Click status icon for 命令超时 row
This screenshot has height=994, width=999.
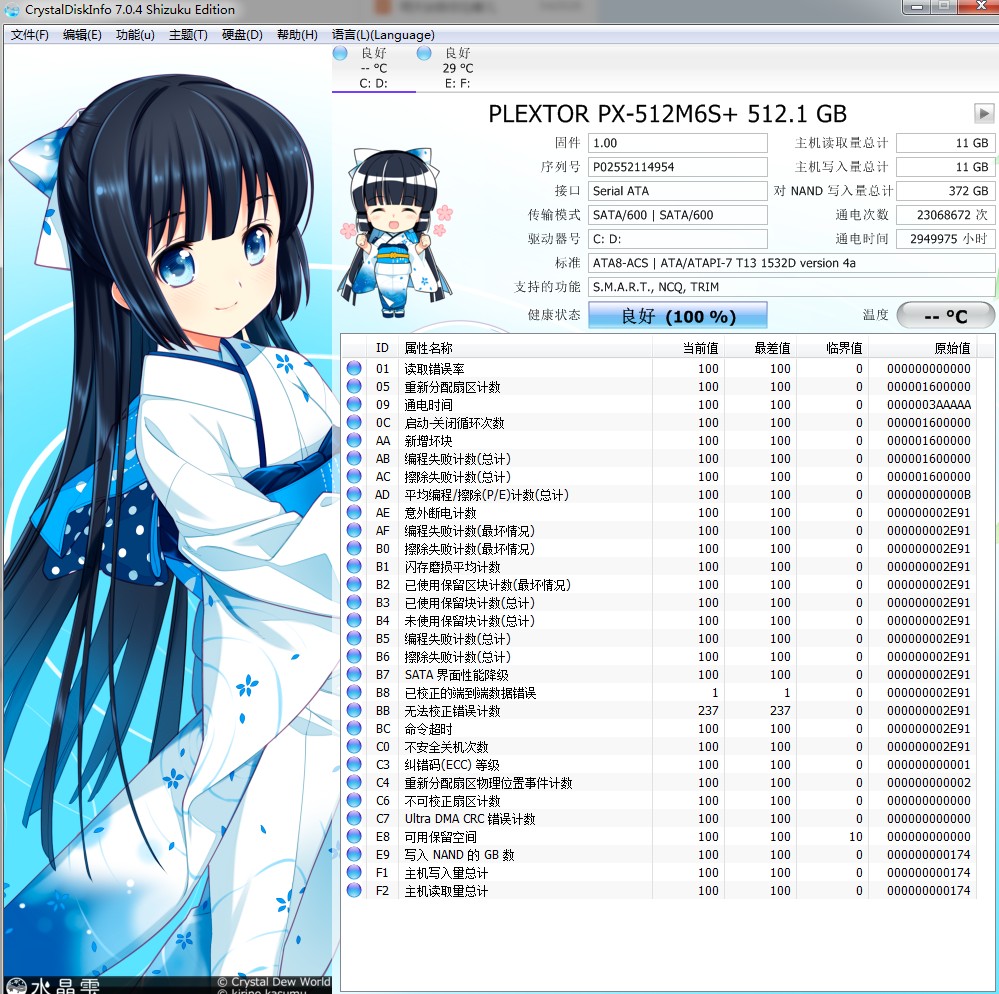pos(354,728)
